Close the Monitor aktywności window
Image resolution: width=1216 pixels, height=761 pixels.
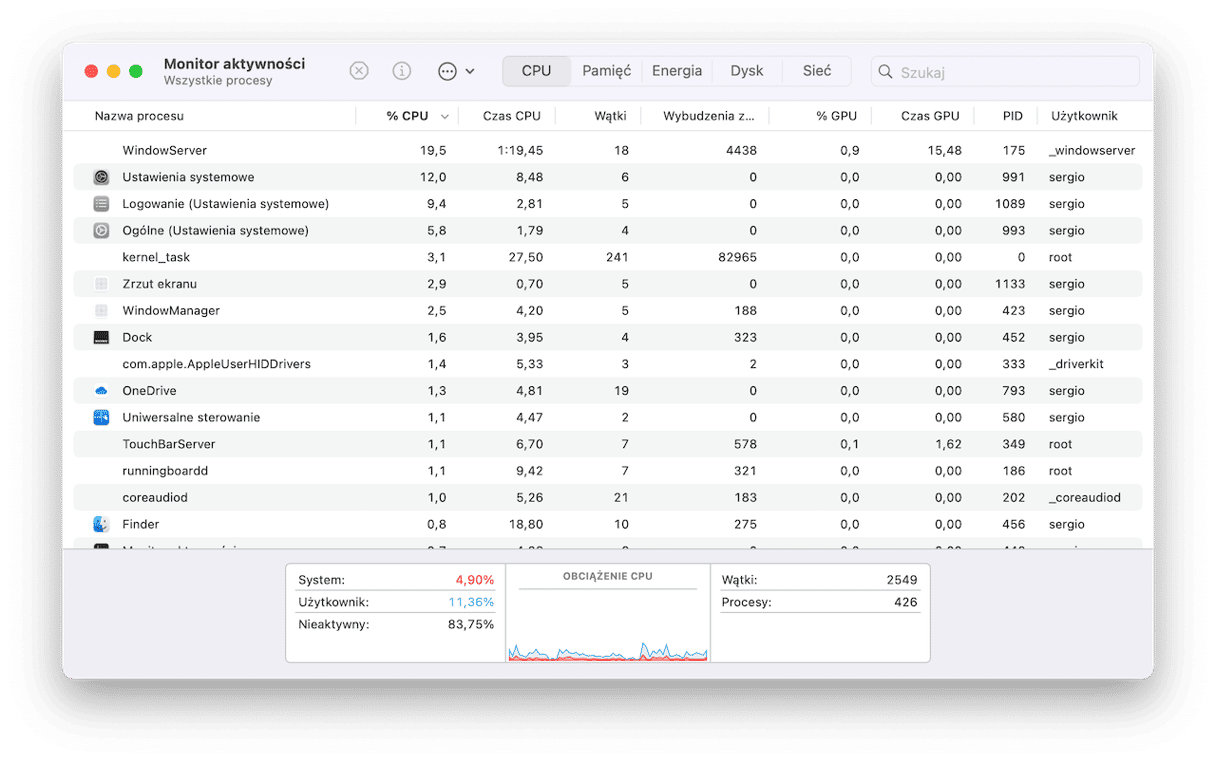coord(91,72)
